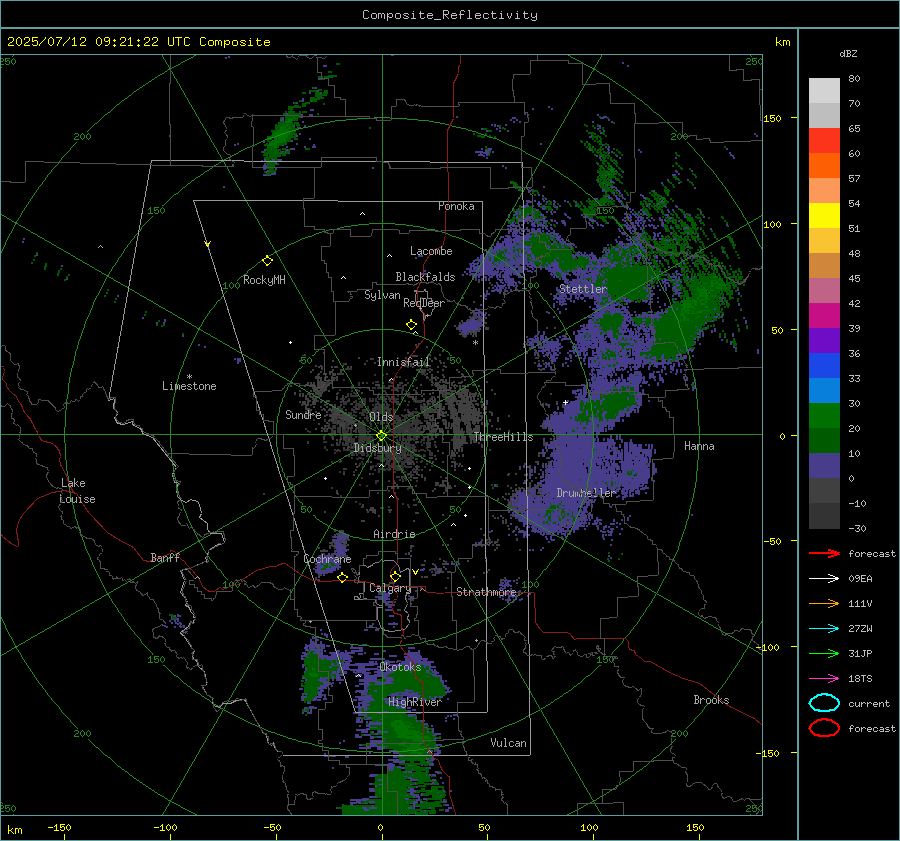Click the yellow radar-center diamond at Didsbury
This screenshot has width=900, height=841.
click(x=381, y=436)
